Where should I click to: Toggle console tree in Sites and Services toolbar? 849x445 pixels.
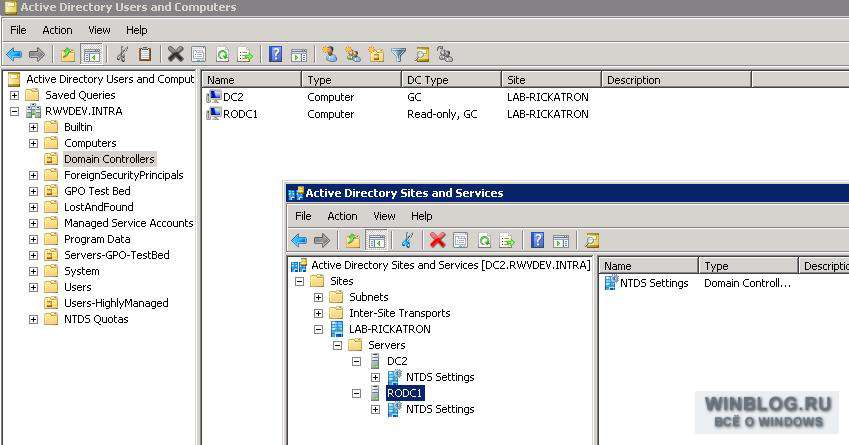[x=376, y=240]
